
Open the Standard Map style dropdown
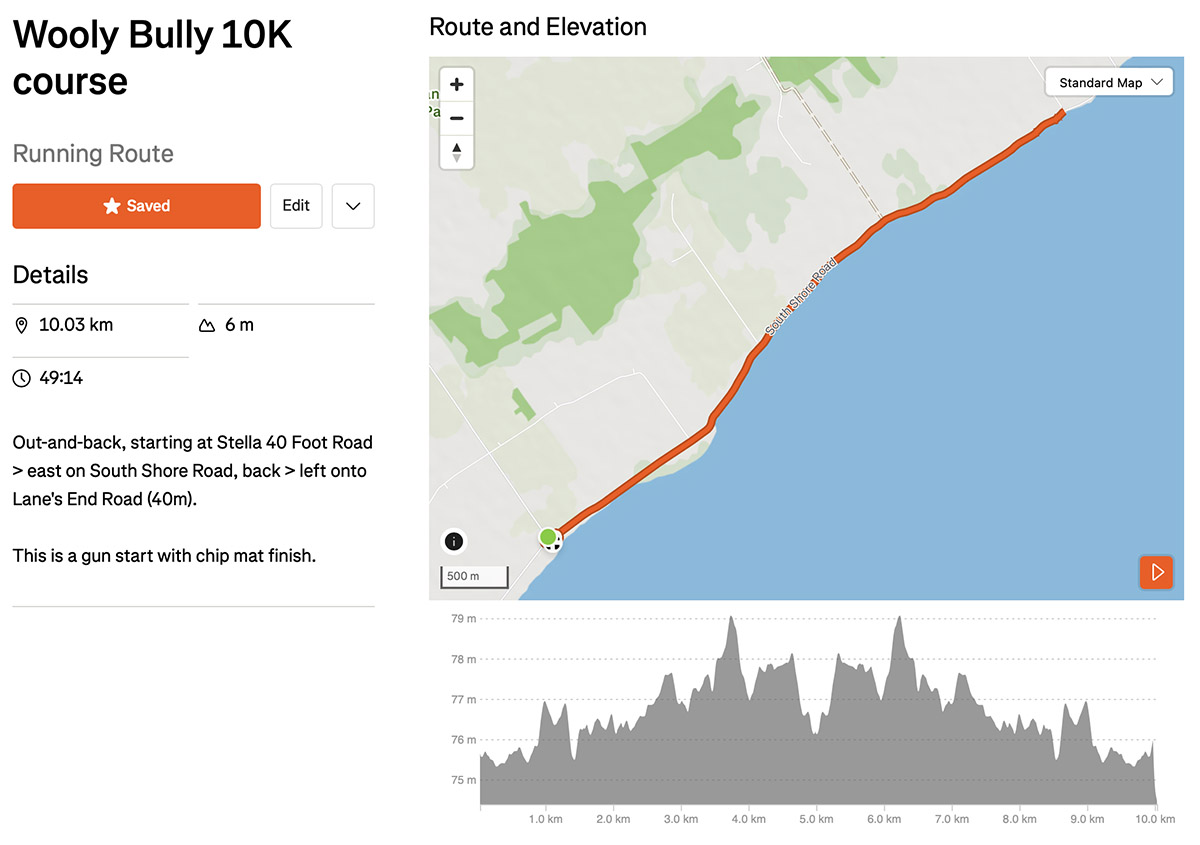[x=1109, y=82]
